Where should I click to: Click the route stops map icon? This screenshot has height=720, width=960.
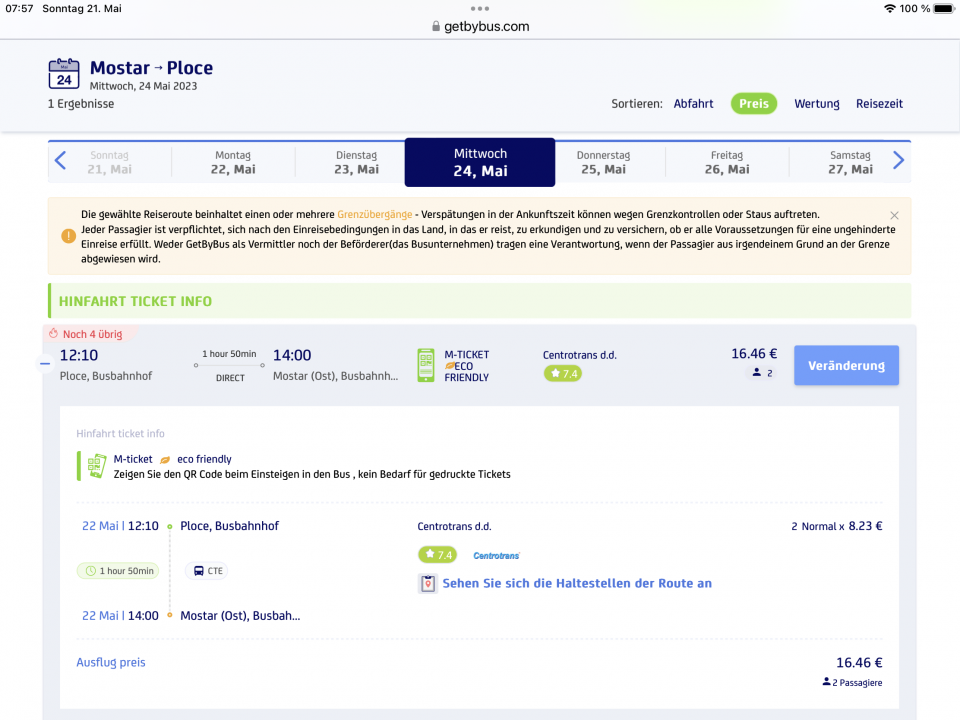tap(428, 583)
